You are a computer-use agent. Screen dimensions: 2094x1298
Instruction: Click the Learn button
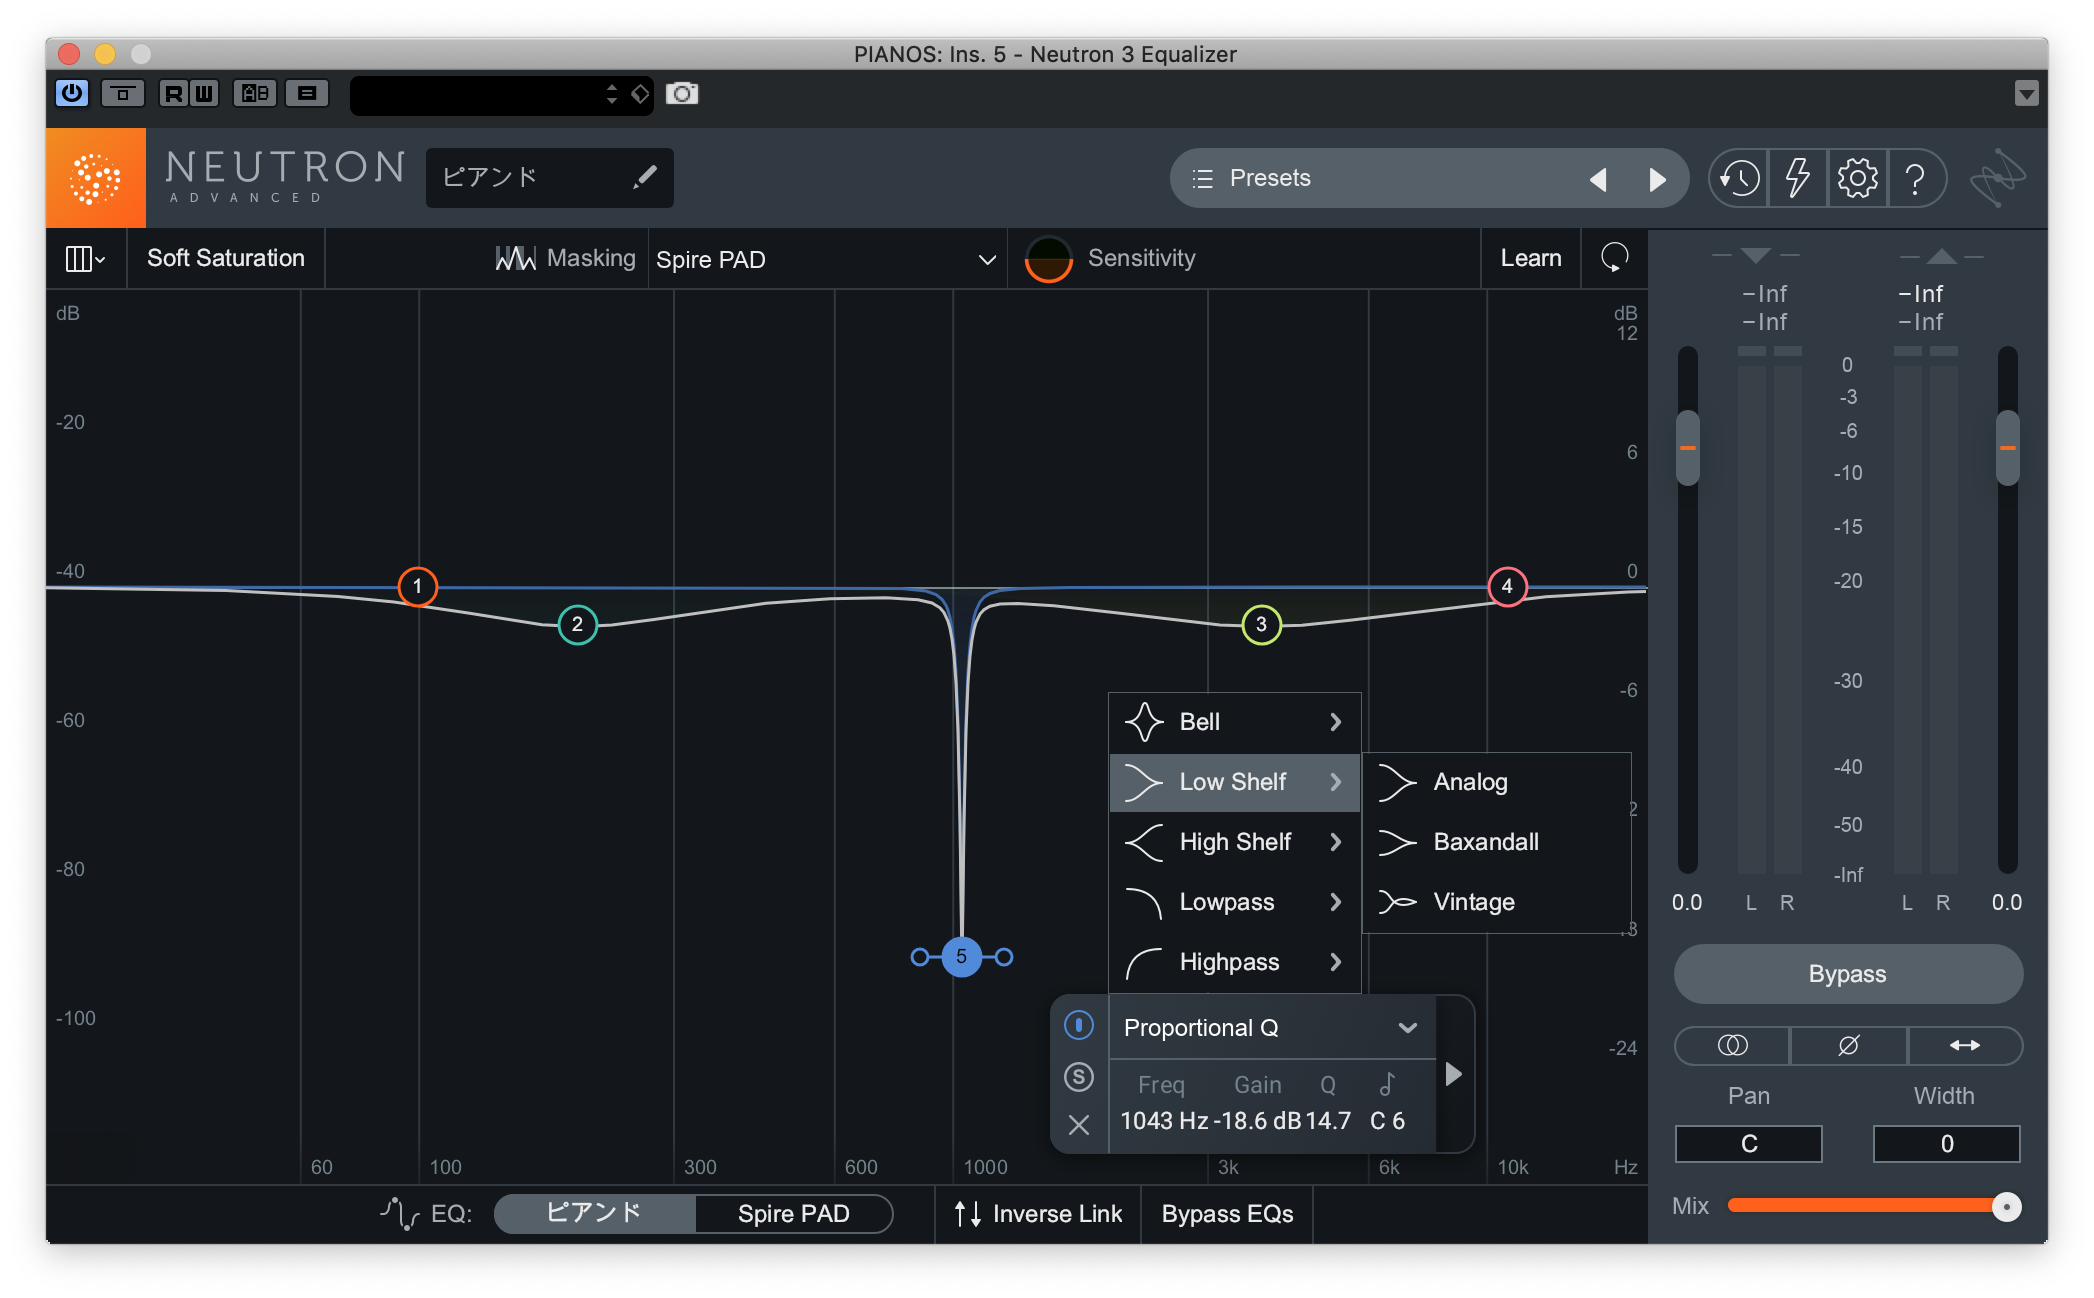pyautogui.click(x=1530, y=258)
